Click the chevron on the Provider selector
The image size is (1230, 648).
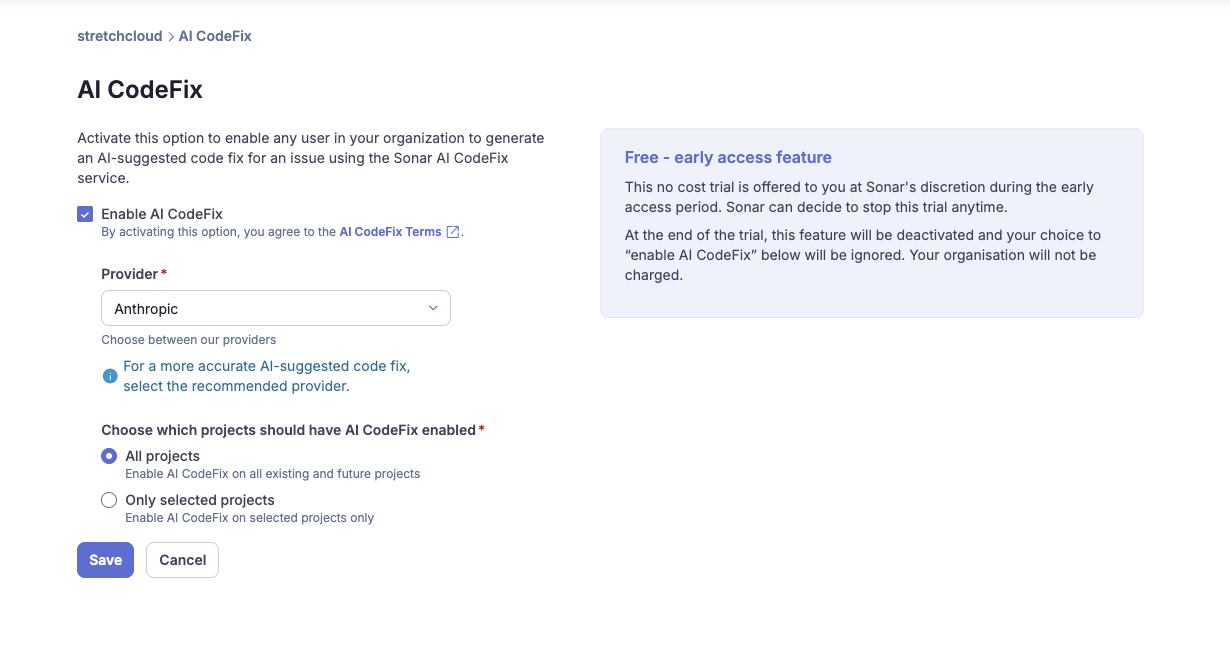pyautogui.click(x=433, y=308)
